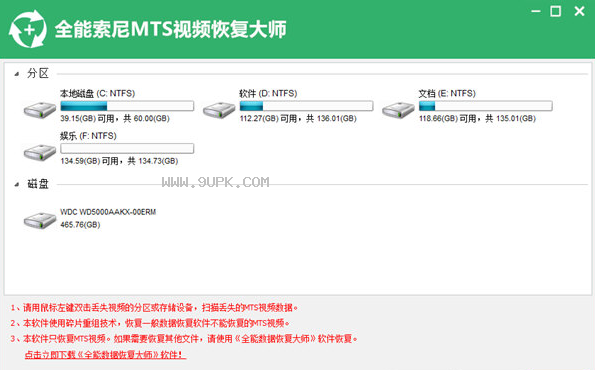Screen dimensions: 595x370
Task: Open the 点击立即下载《全能数据恢复大师》 link
Action: tap(105, 355)
